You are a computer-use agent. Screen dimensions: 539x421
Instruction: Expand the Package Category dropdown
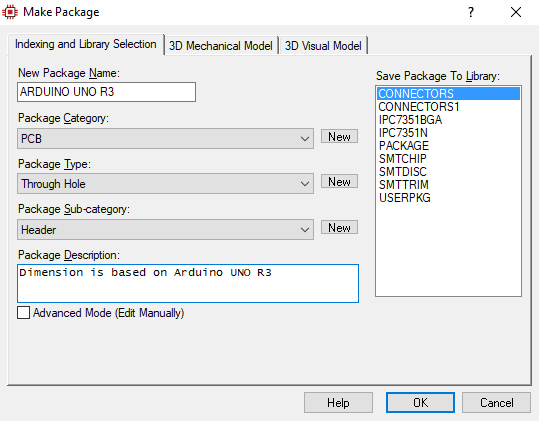coord(165,139)
